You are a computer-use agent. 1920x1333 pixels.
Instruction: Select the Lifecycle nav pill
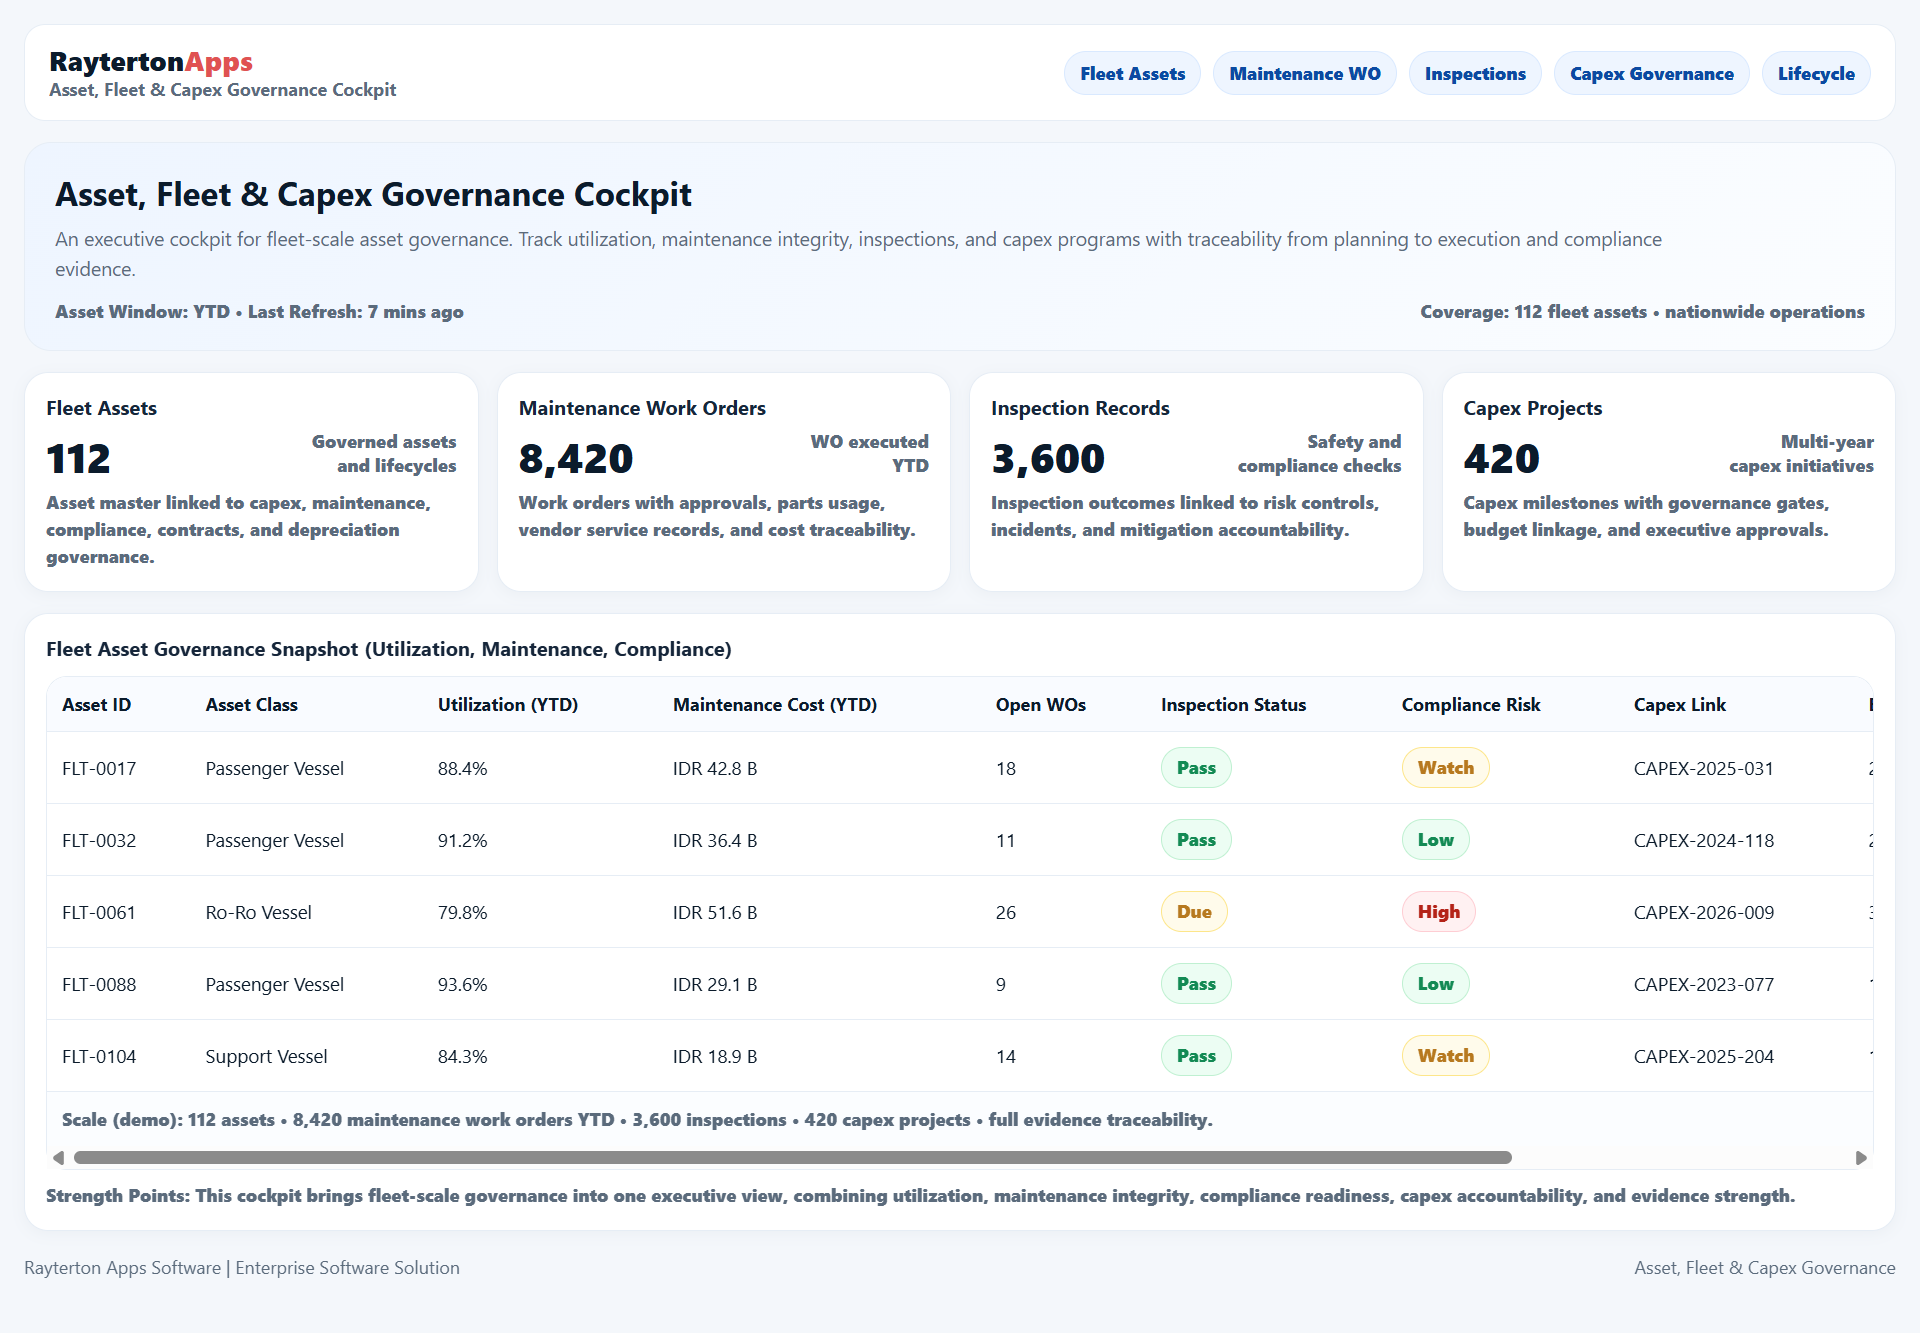(1815, 74)
